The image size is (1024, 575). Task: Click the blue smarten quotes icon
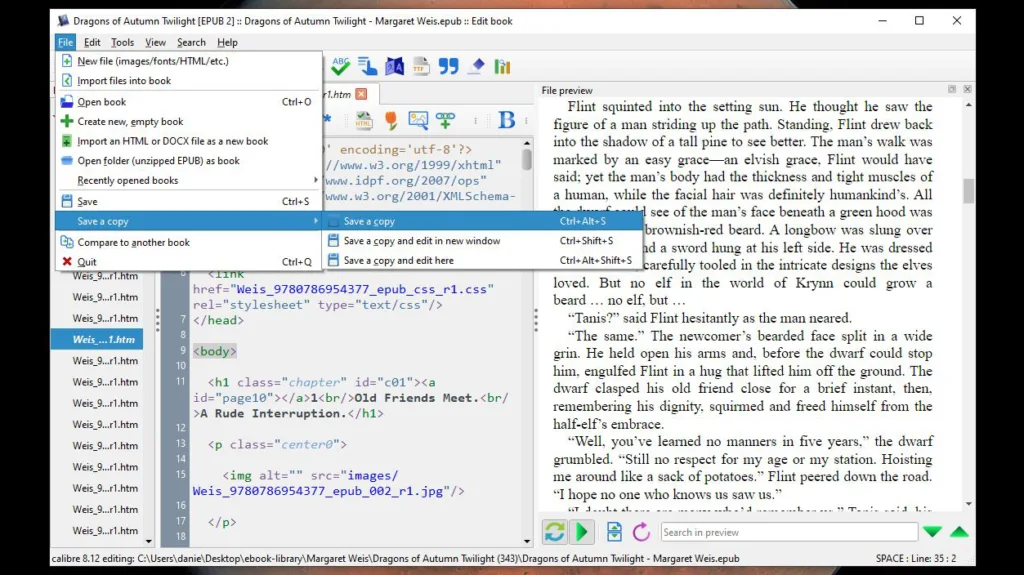449,66
